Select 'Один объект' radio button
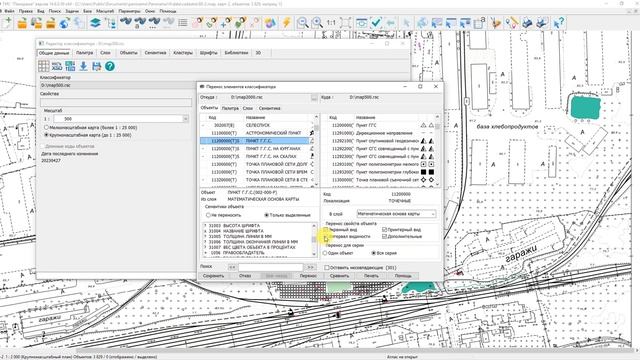640x360 pixels. pyautogui.click(x=325, y=253)
